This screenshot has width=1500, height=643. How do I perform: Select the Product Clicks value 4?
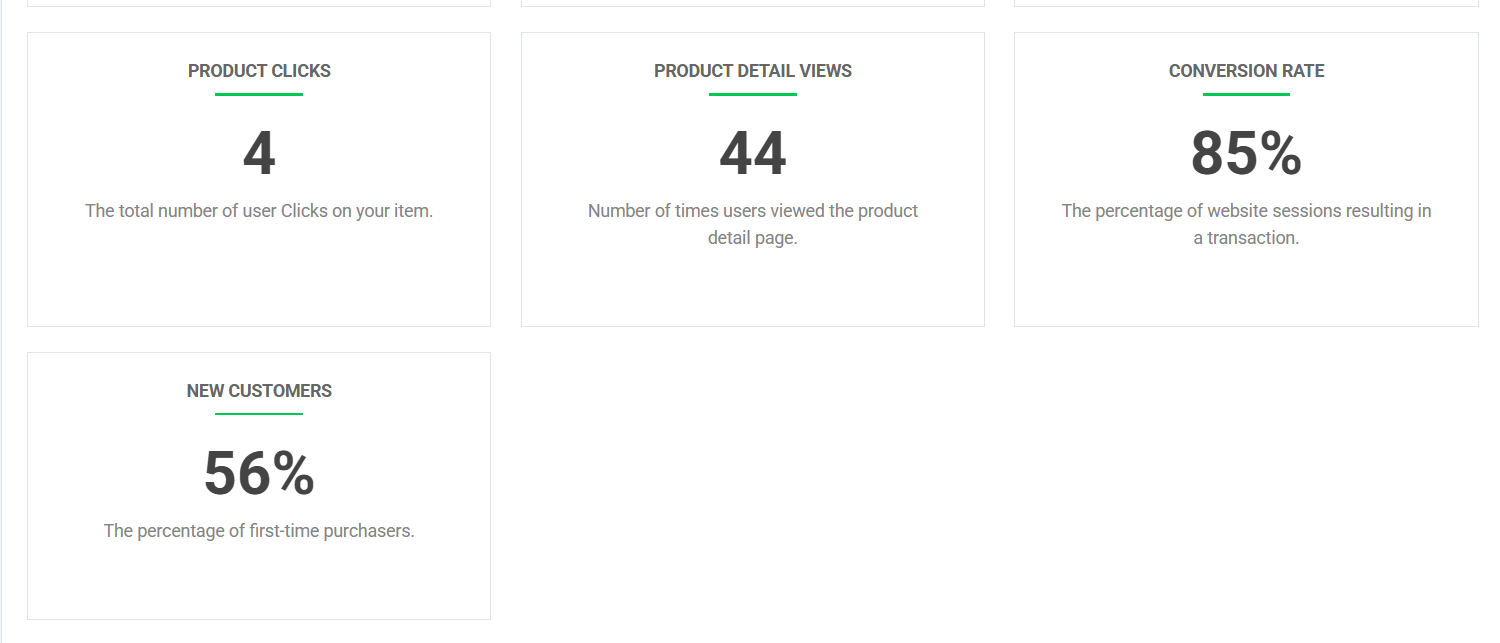(259, 154)
